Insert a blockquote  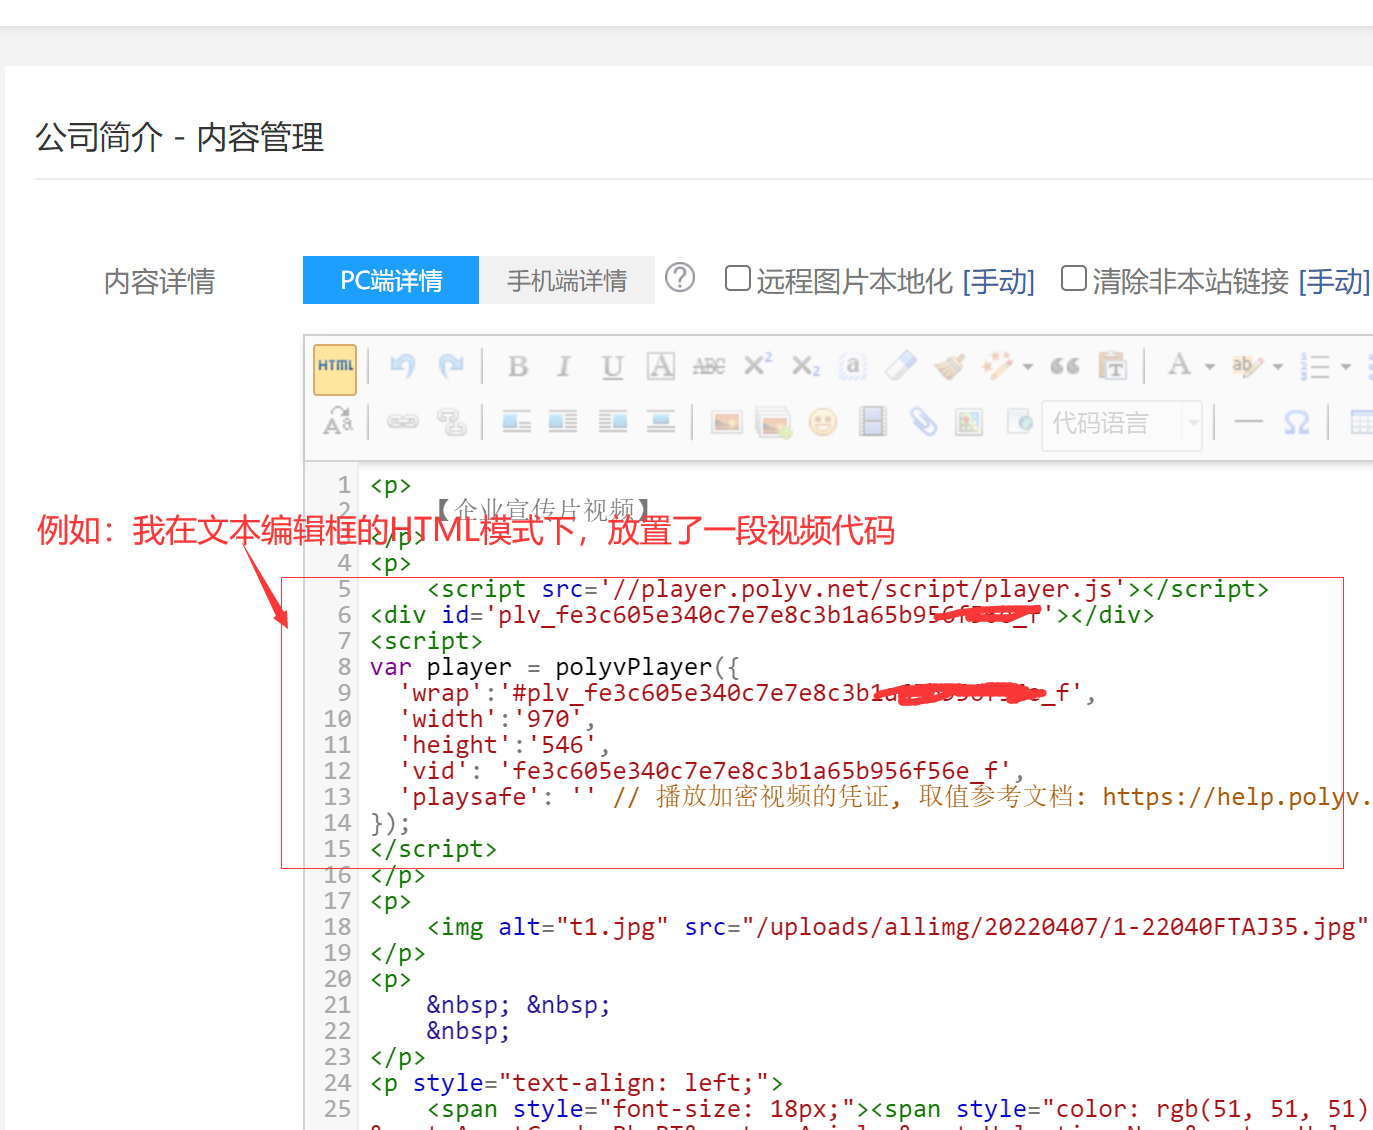click(1065, 366)
